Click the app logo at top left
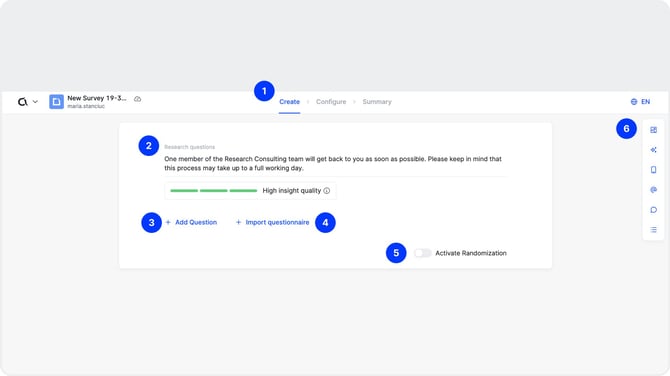This screenshot has width=670, height=376. point(23,102)
